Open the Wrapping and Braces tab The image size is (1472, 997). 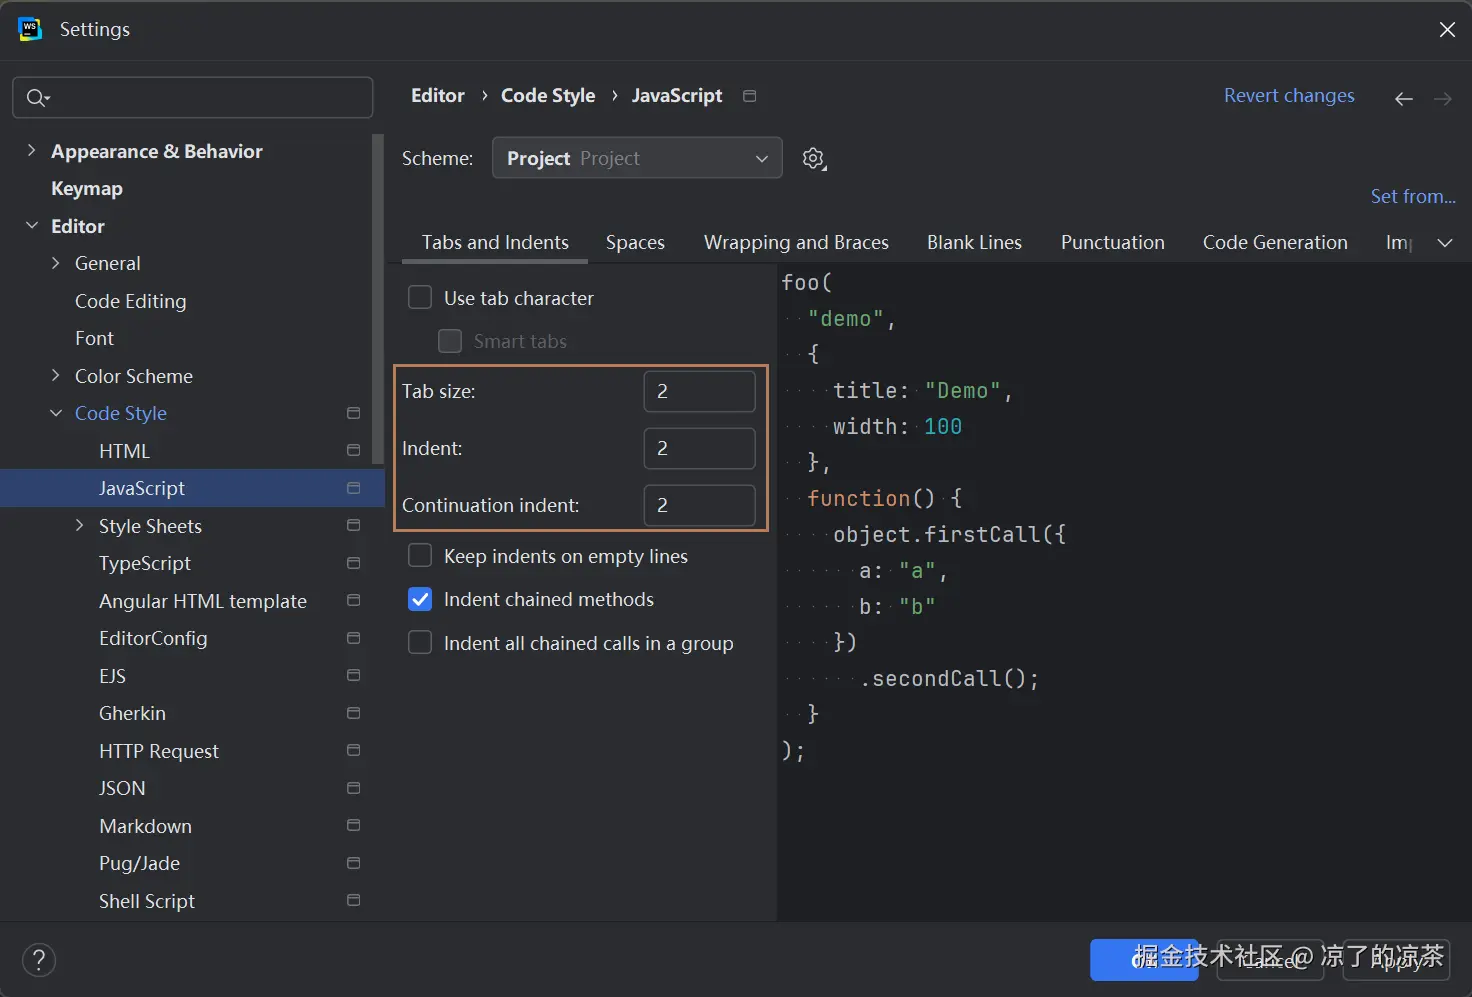(x=796, y=243)
